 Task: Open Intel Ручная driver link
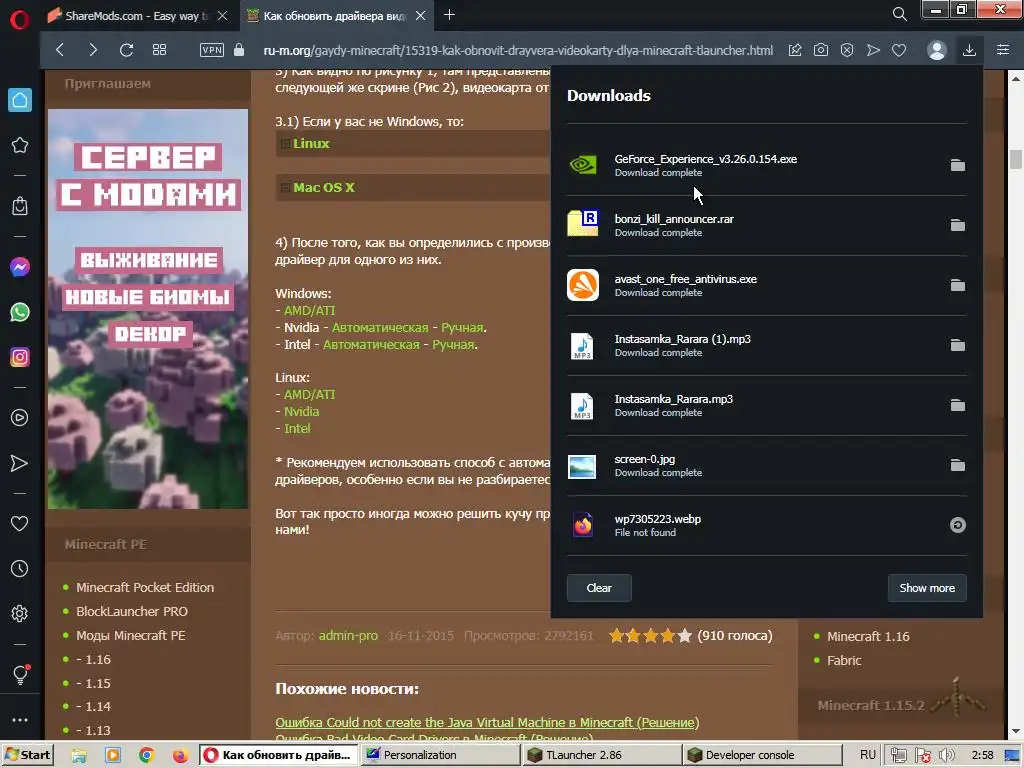[x=454, y=345]
